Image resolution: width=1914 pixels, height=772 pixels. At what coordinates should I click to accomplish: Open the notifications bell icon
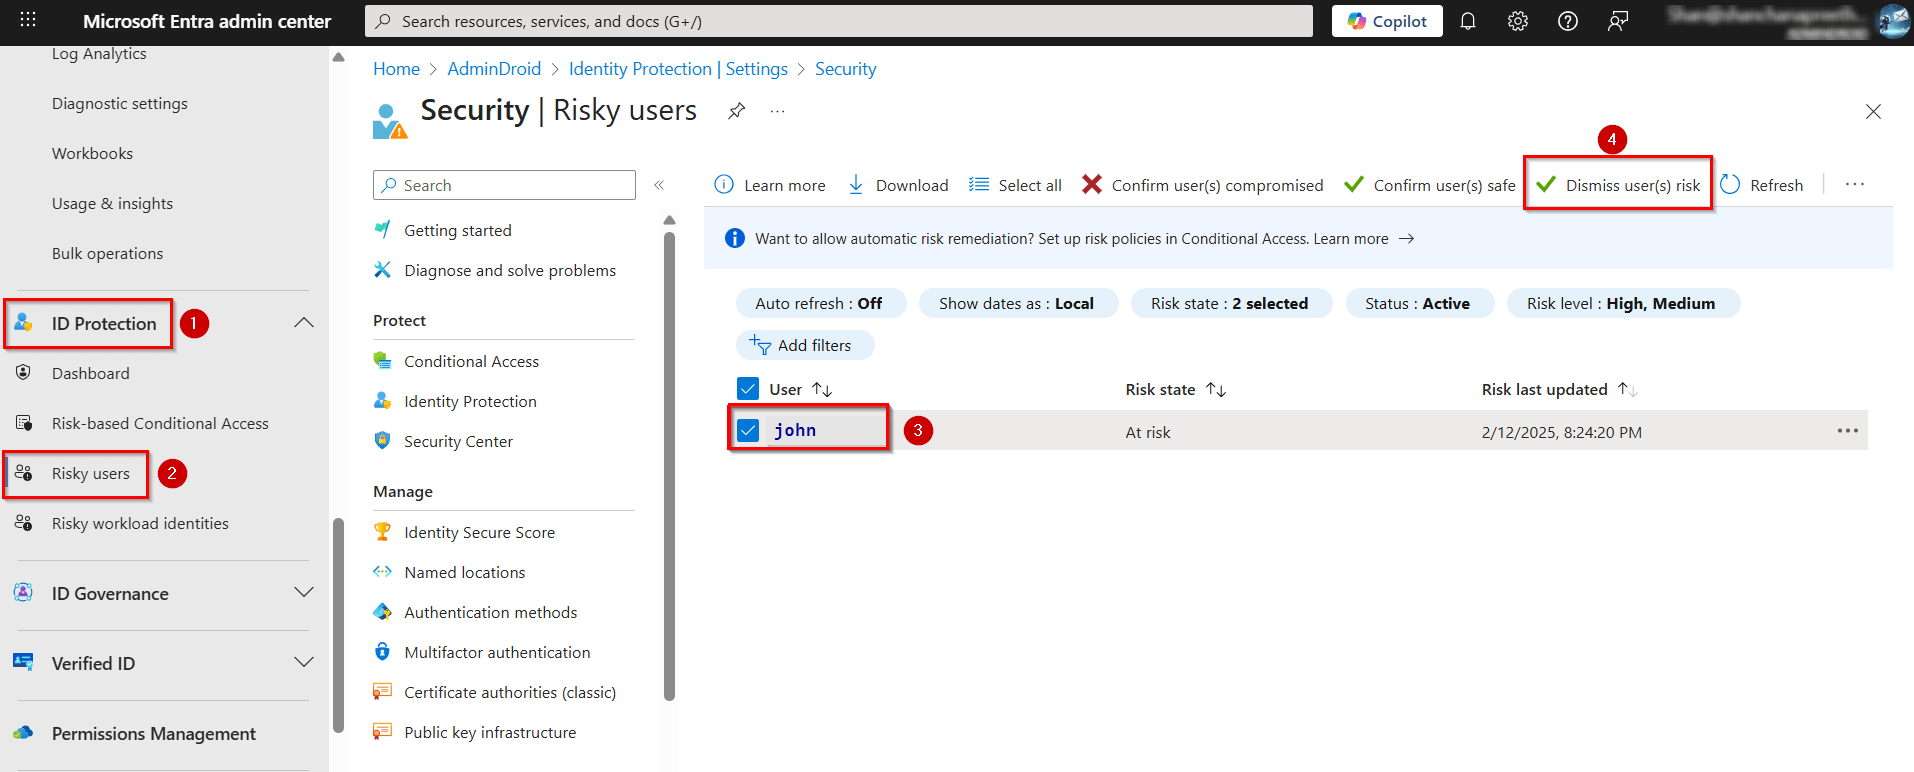tap(1467, 21)
